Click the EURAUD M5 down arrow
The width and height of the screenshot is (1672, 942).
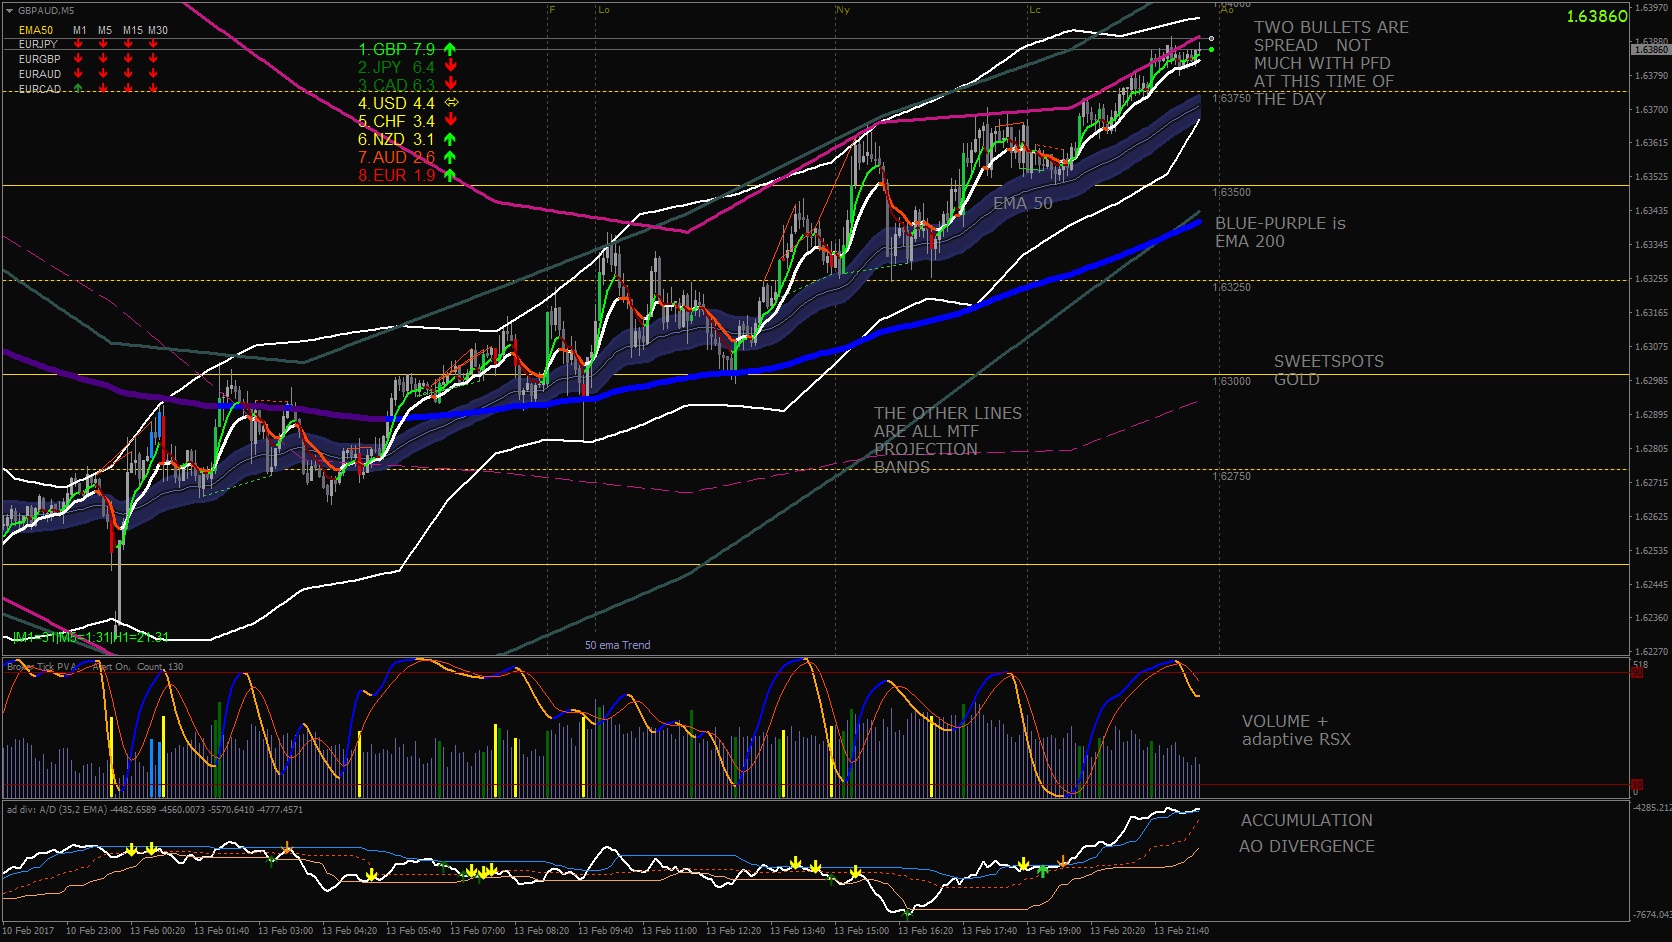coord(104,73)
